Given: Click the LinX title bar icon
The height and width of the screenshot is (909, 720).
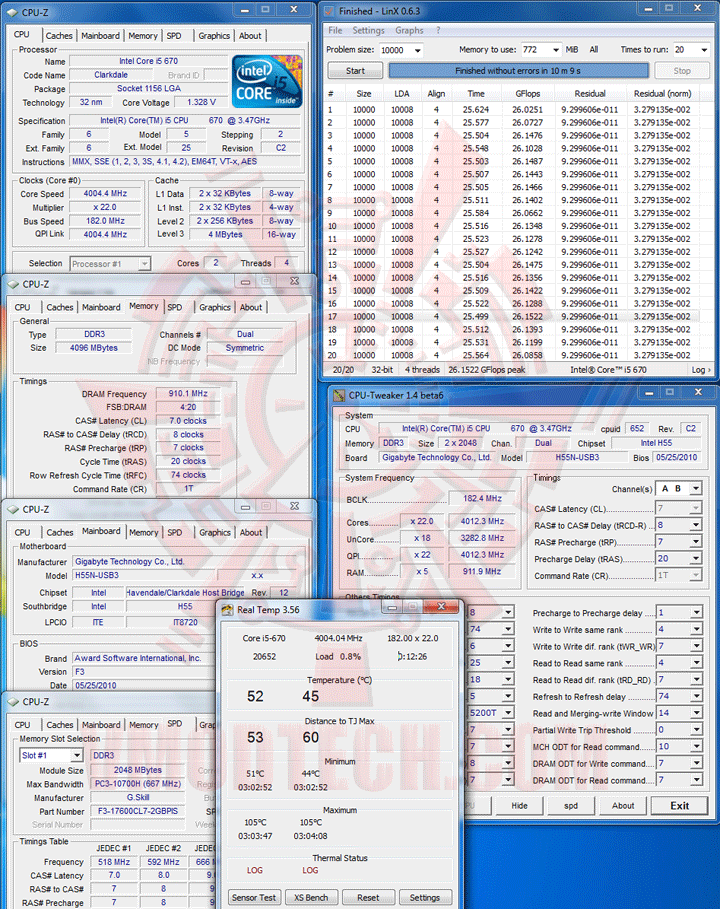Looking at the screenshot, I should [329, 11].
